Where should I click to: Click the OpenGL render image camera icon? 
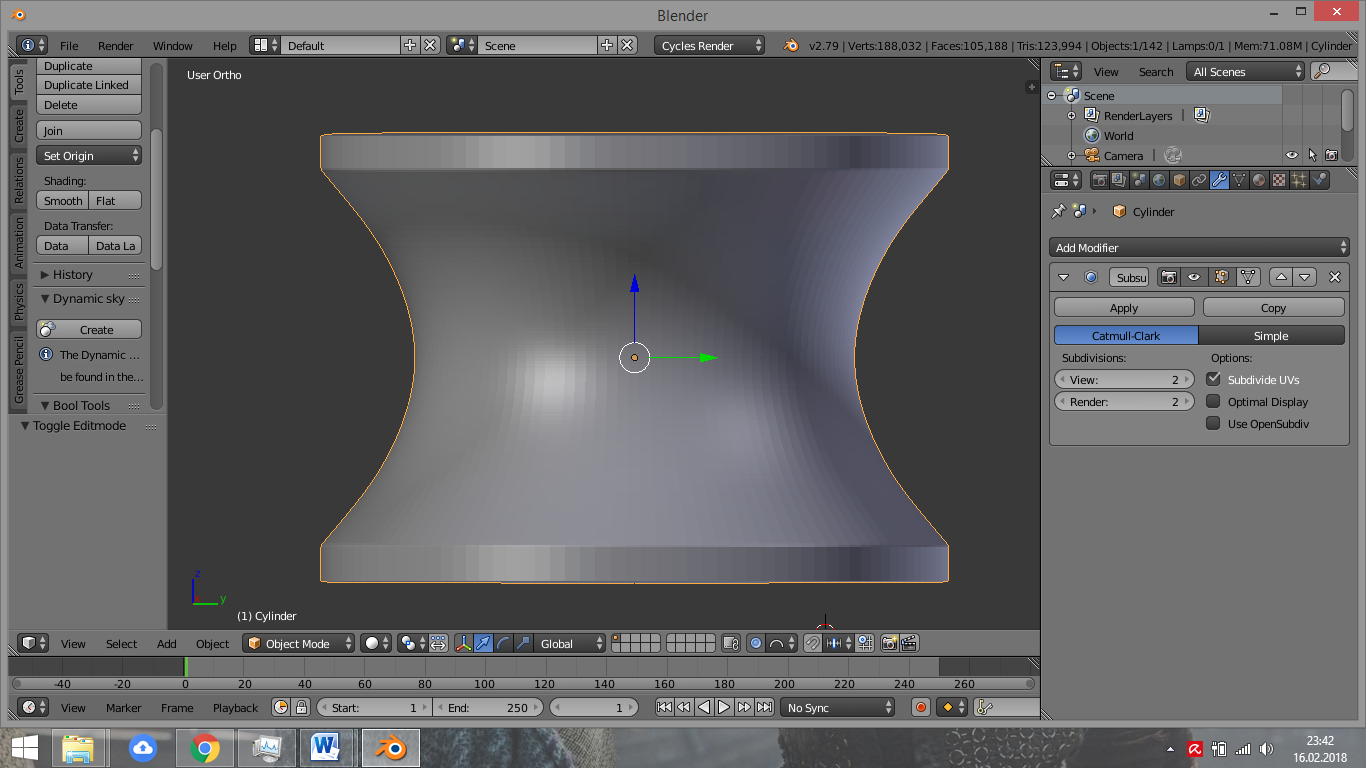pos(889,643)
